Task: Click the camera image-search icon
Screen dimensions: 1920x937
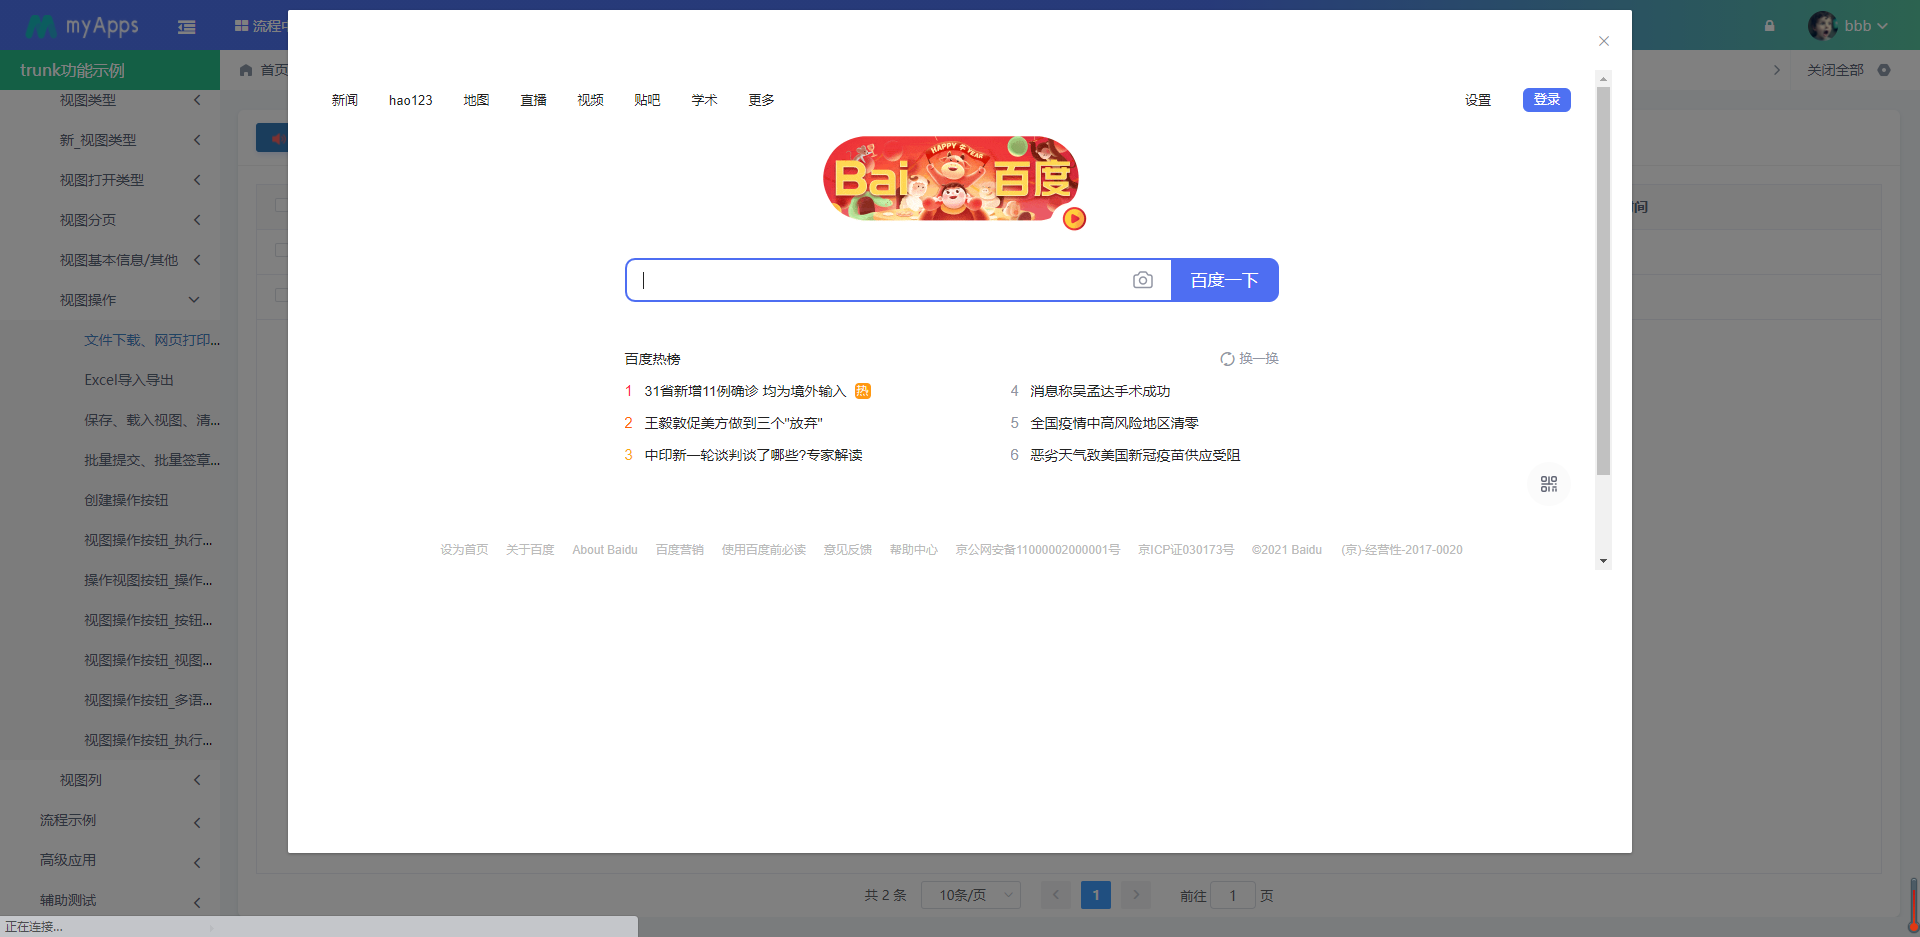Action: click(x=1142, y=280)
